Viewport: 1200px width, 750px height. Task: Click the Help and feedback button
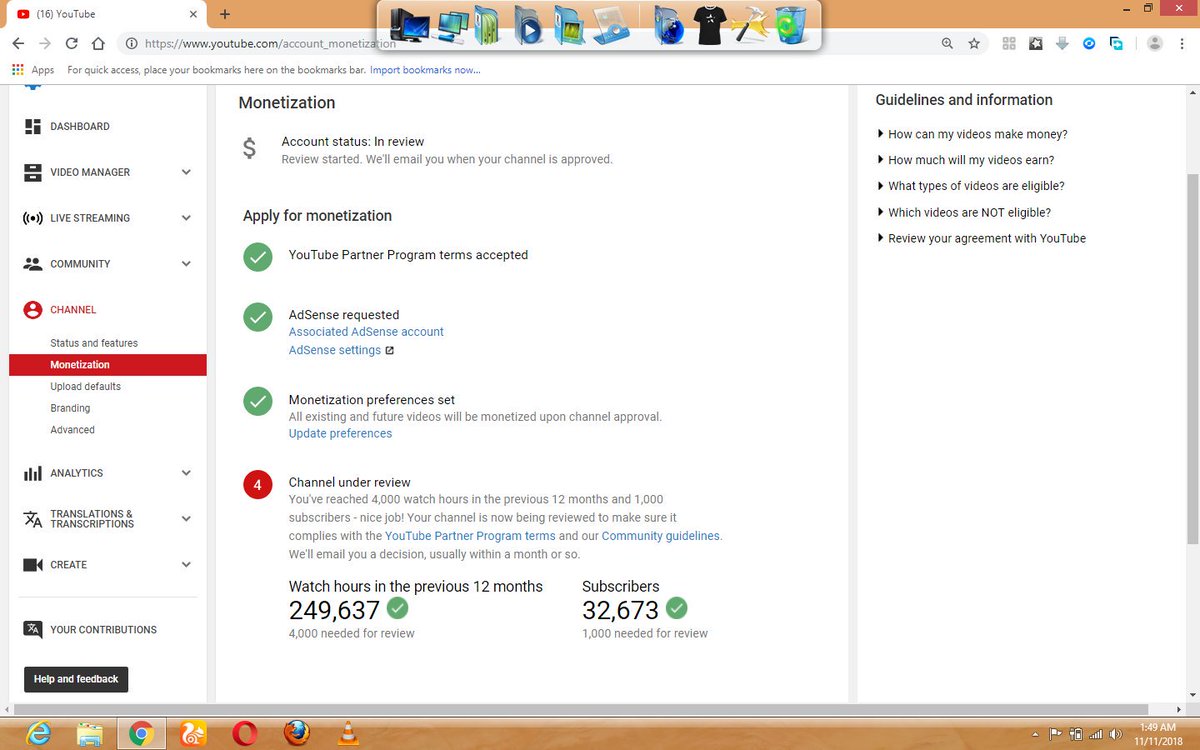(76, 679)
